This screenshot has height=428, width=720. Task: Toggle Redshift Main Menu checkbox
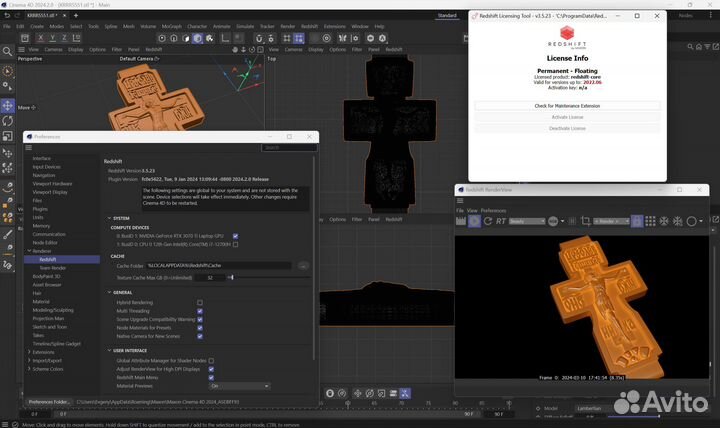pyautogui.click(x=211, y=377)
